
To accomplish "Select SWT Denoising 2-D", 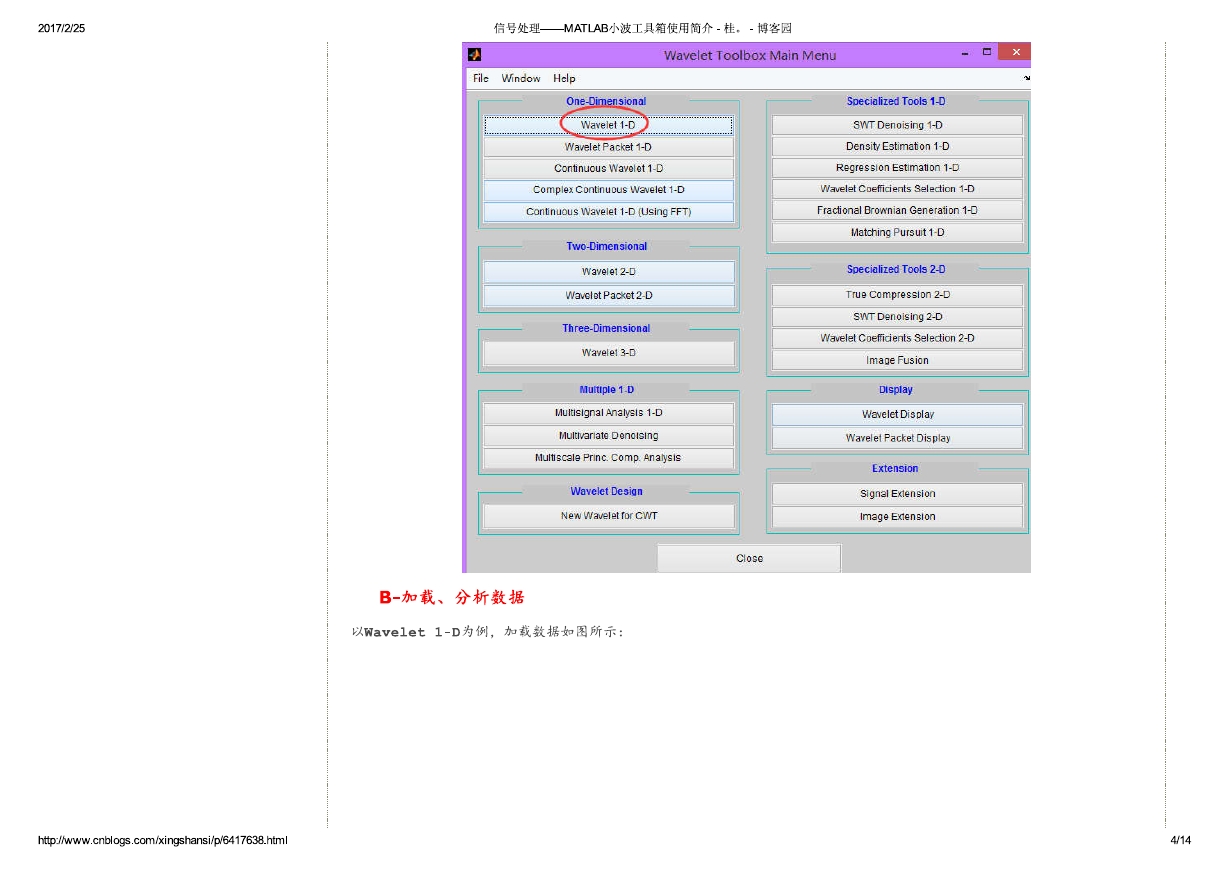I will [897, 317].
